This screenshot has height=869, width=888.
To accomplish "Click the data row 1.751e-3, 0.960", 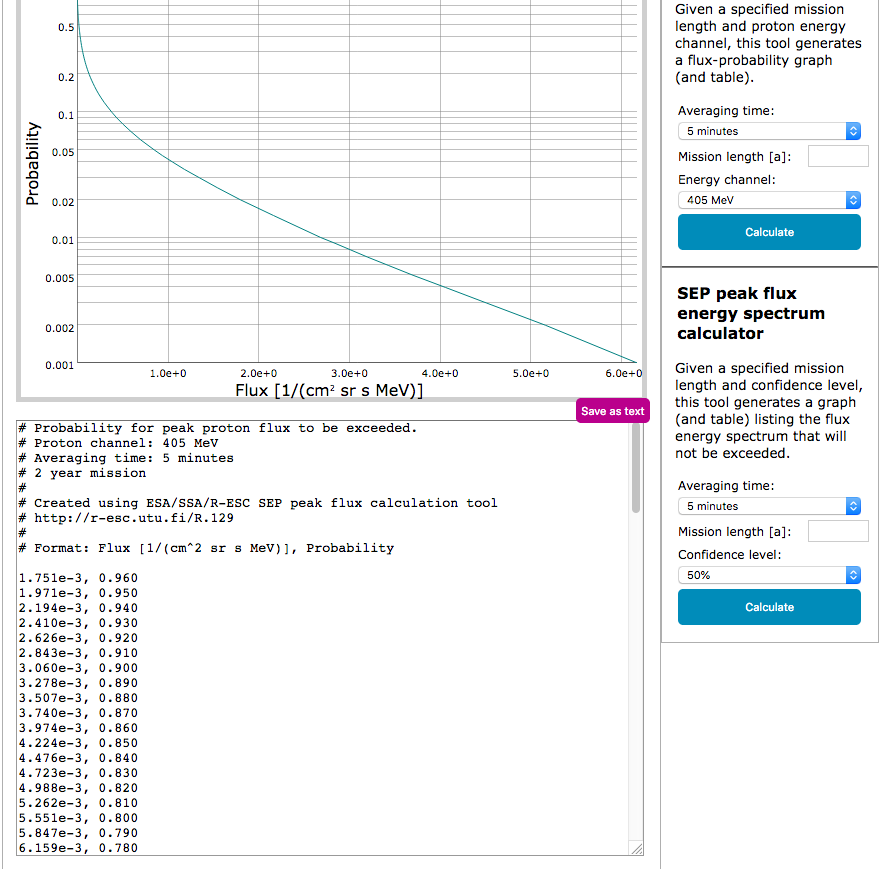I will (x=78, y=578).
